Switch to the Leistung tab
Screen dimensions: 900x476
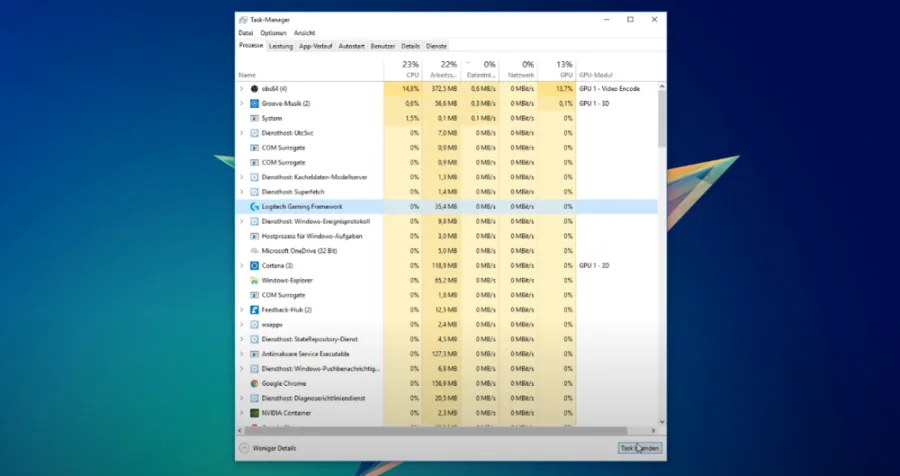(x=281, y=46)
